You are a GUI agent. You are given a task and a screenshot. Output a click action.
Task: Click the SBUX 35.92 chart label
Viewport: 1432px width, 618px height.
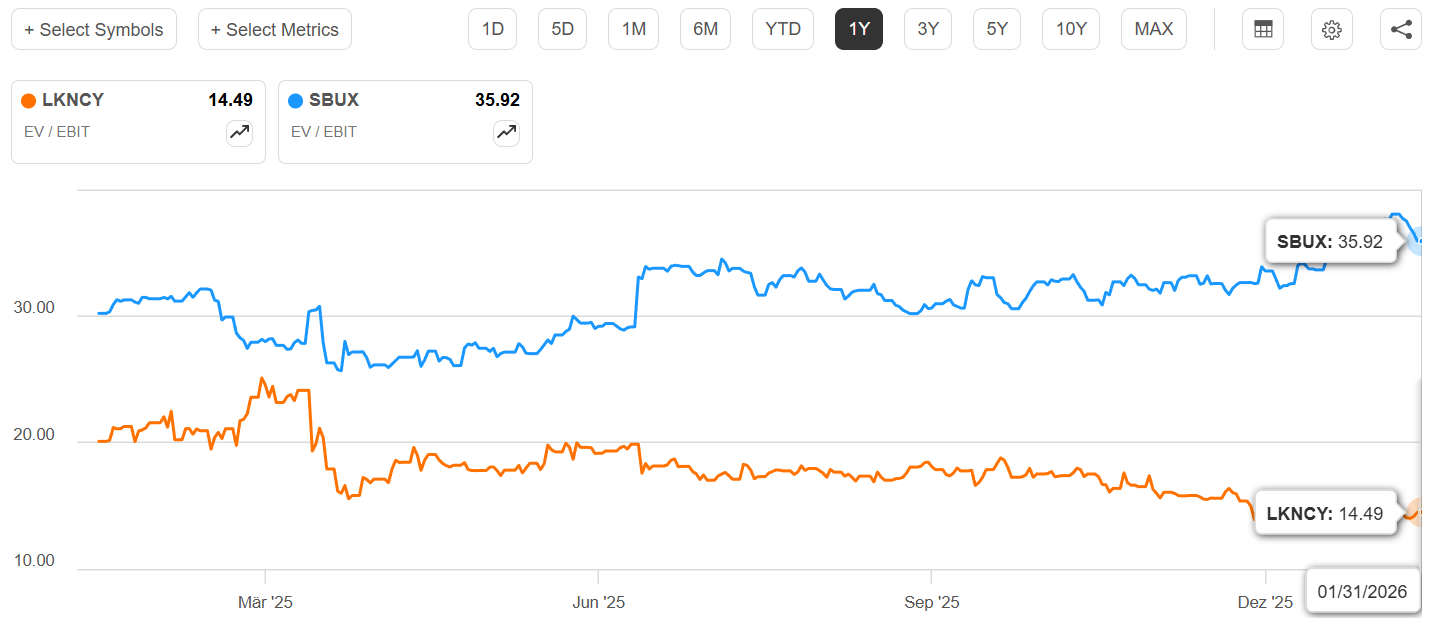coord(1330,241)
